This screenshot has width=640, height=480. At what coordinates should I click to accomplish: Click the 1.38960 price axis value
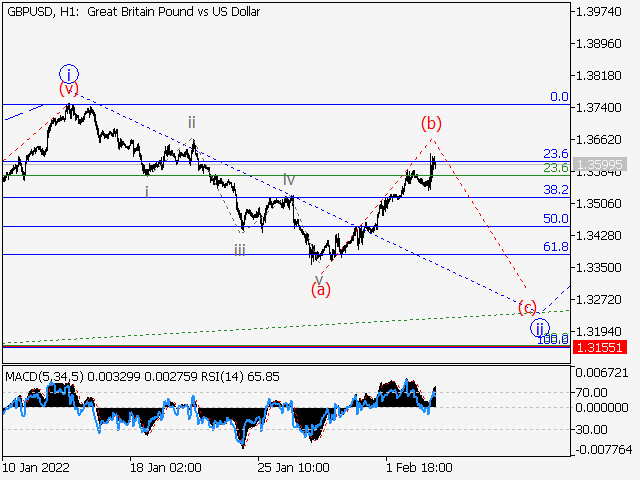pos(598,44)
